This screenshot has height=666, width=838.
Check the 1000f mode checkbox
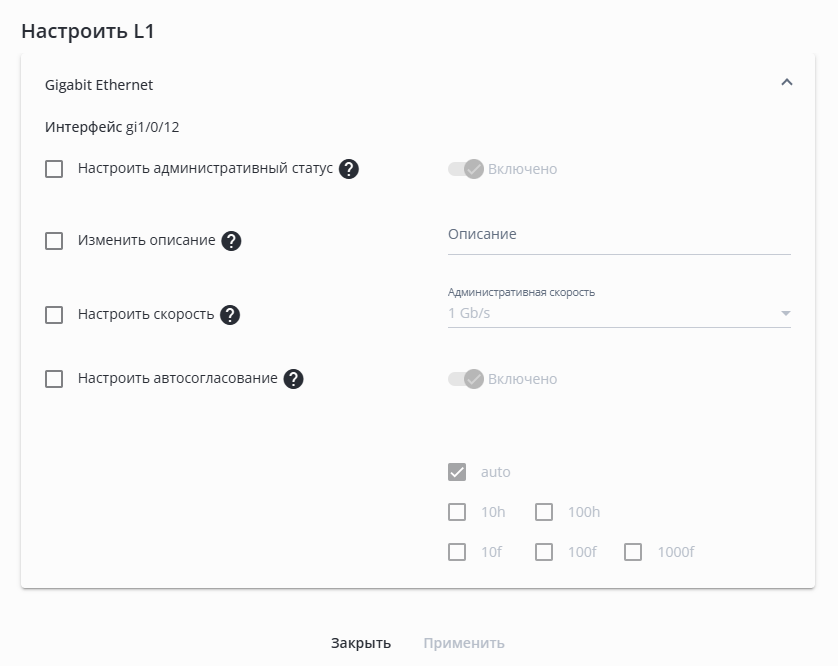click(633, 552)
